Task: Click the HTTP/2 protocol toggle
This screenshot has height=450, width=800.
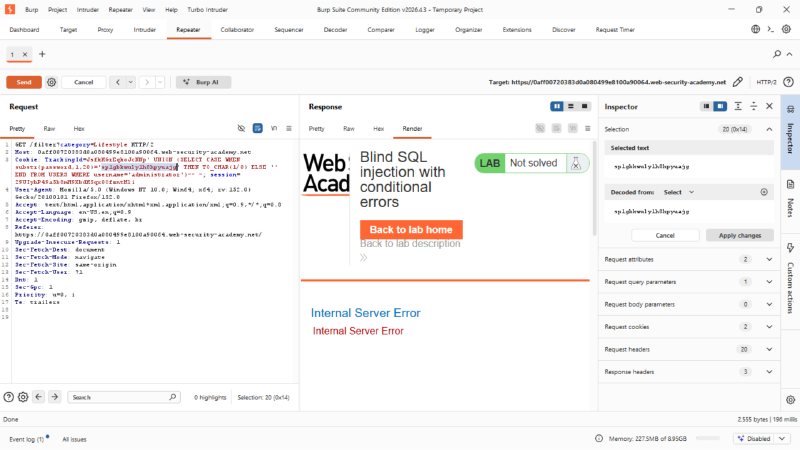Action: coord(766,82)
